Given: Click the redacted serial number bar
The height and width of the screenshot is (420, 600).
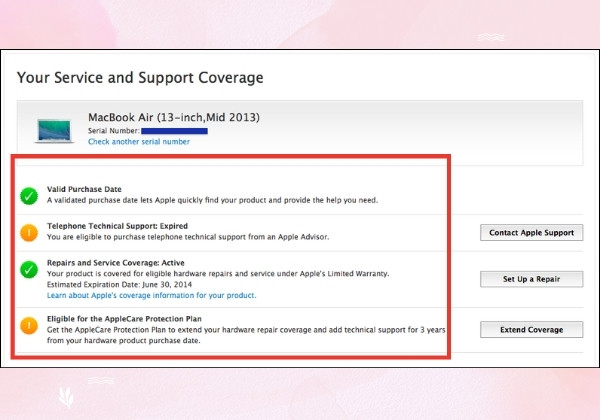Looking at the screenshot, I should pyautogui.click(x=174, y=131).
